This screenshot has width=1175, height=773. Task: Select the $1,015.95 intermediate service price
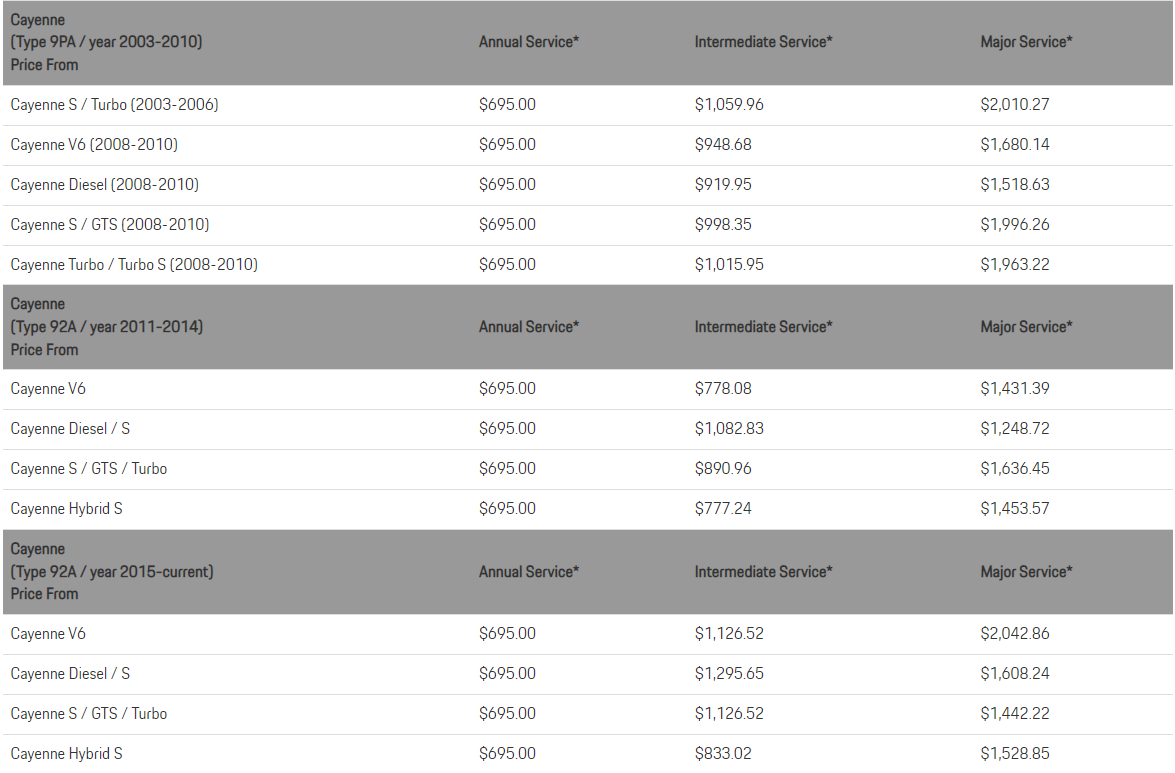(729, 265)
